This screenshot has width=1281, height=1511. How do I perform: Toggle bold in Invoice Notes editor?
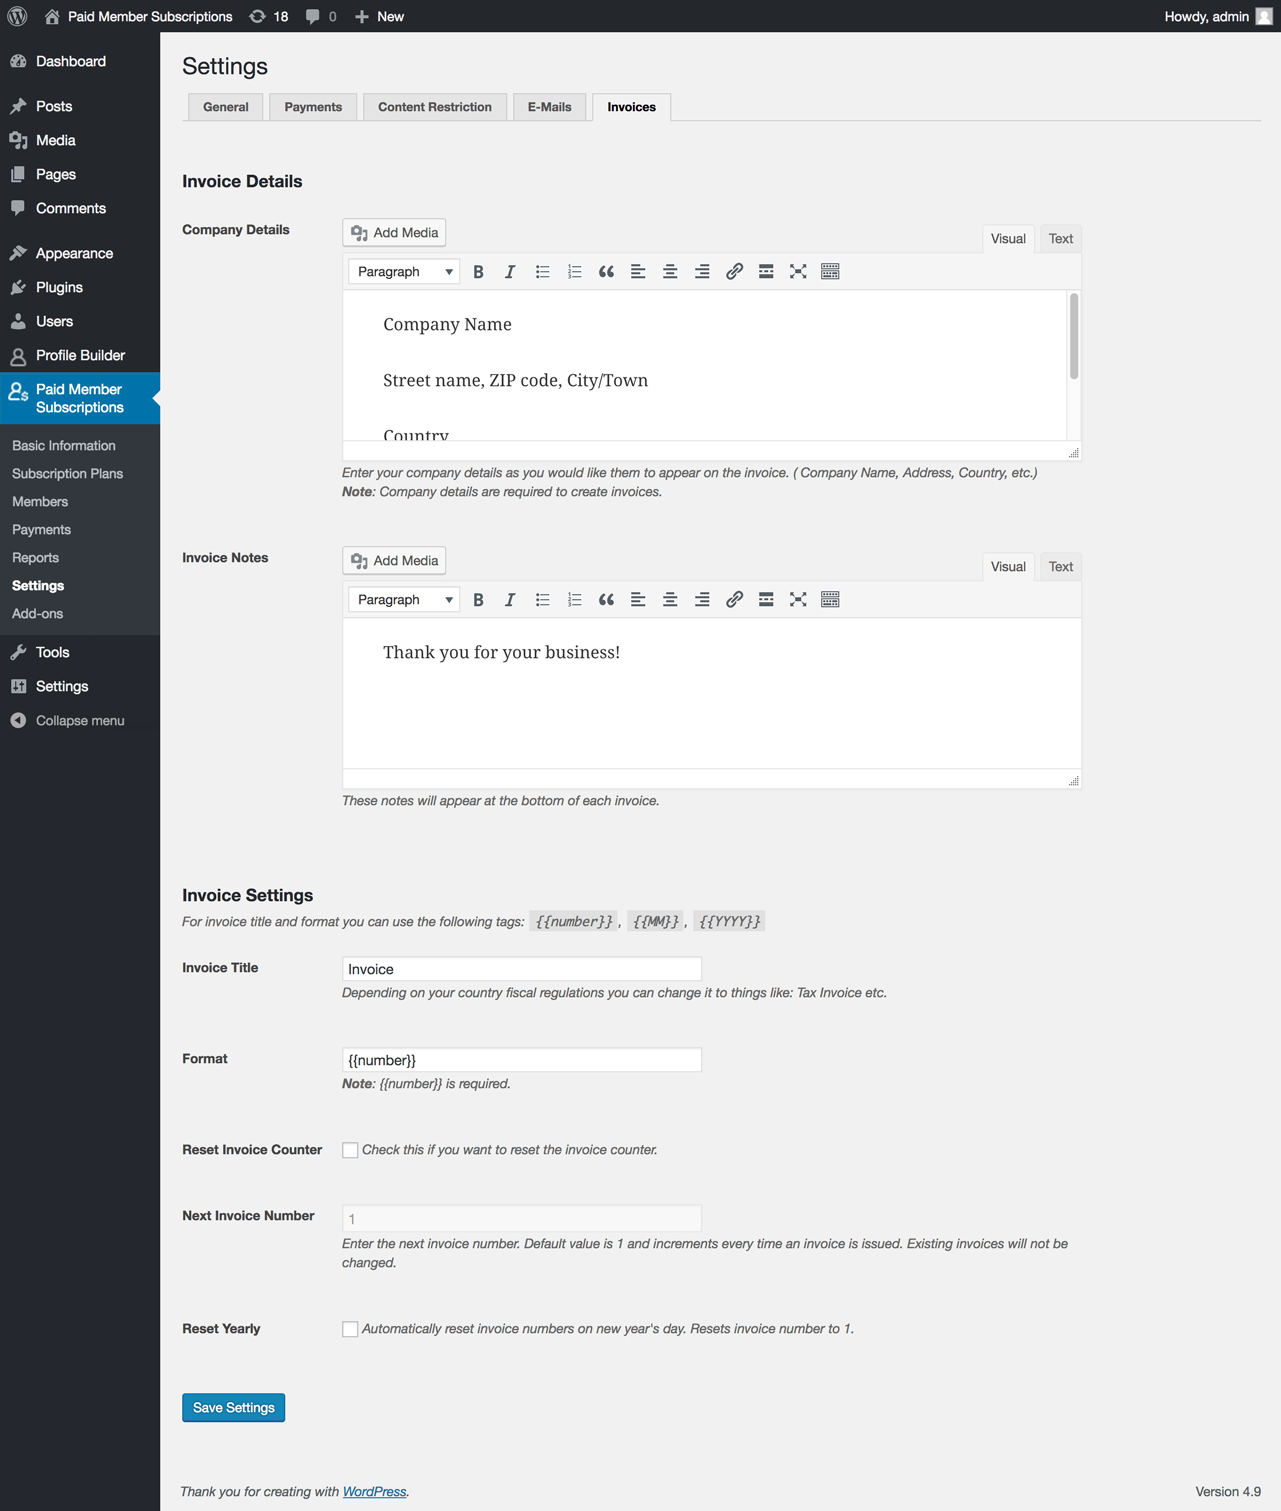point(478,600)
